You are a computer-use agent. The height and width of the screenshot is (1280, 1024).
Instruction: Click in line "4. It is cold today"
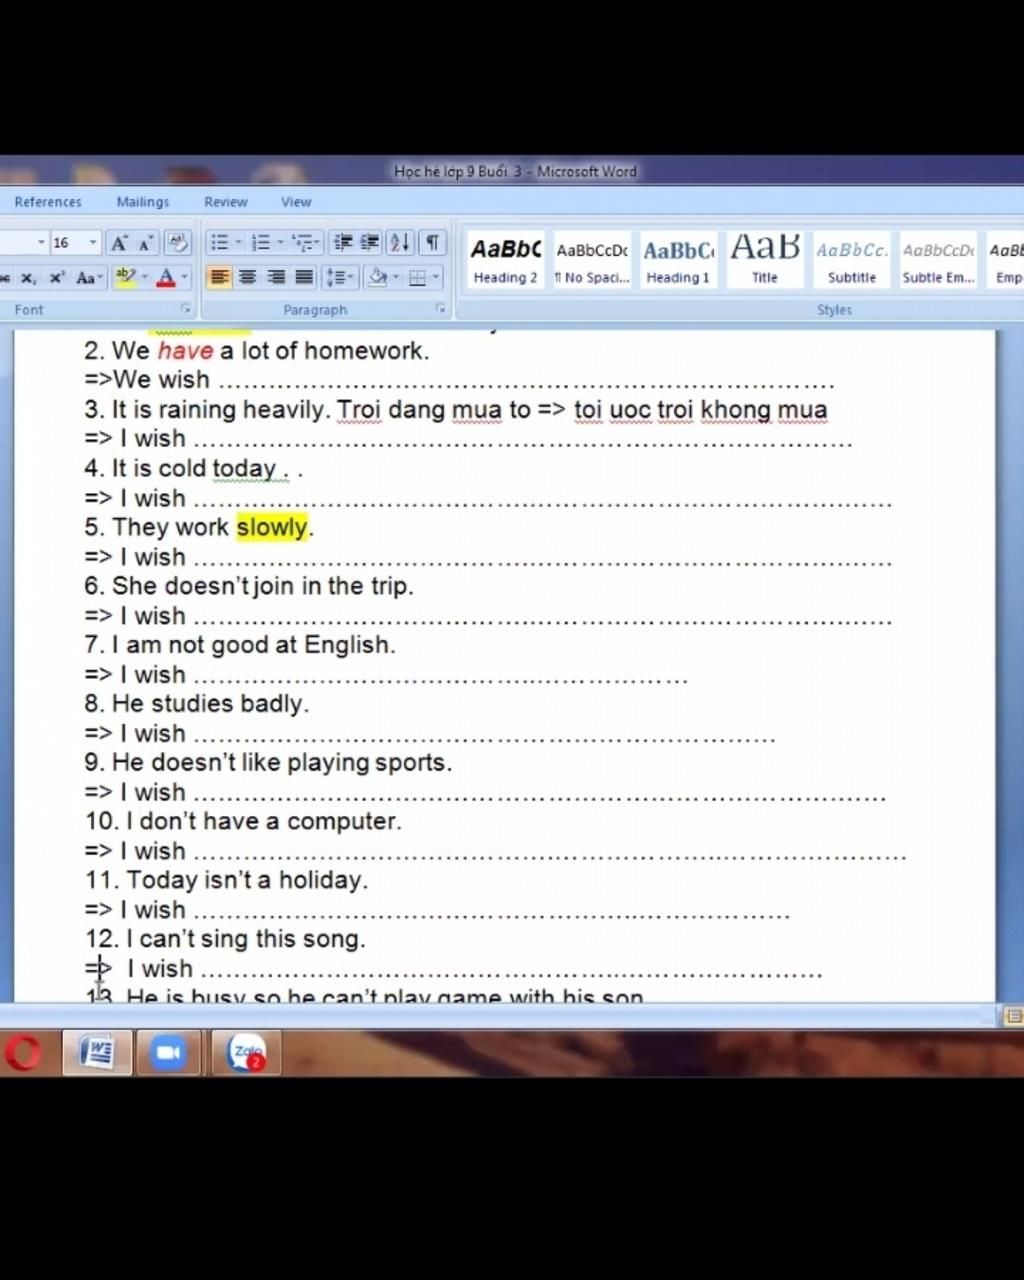(x=193, y=469)
